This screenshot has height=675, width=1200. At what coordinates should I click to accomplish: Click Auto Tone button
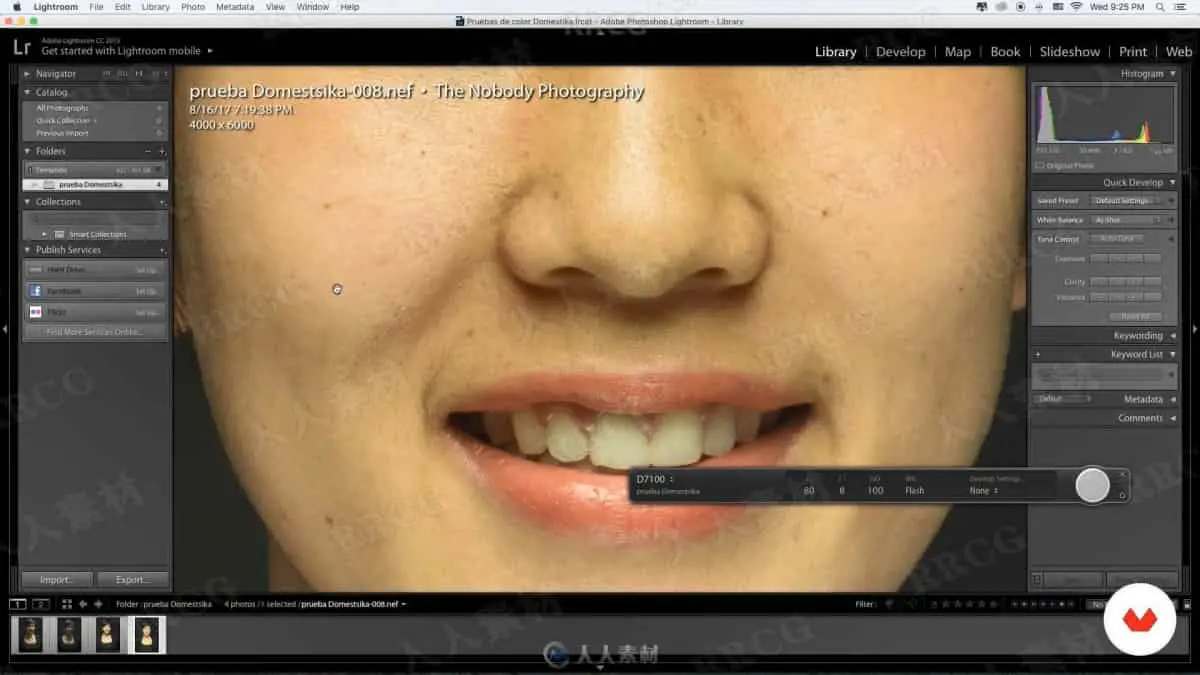point(1116,239)
